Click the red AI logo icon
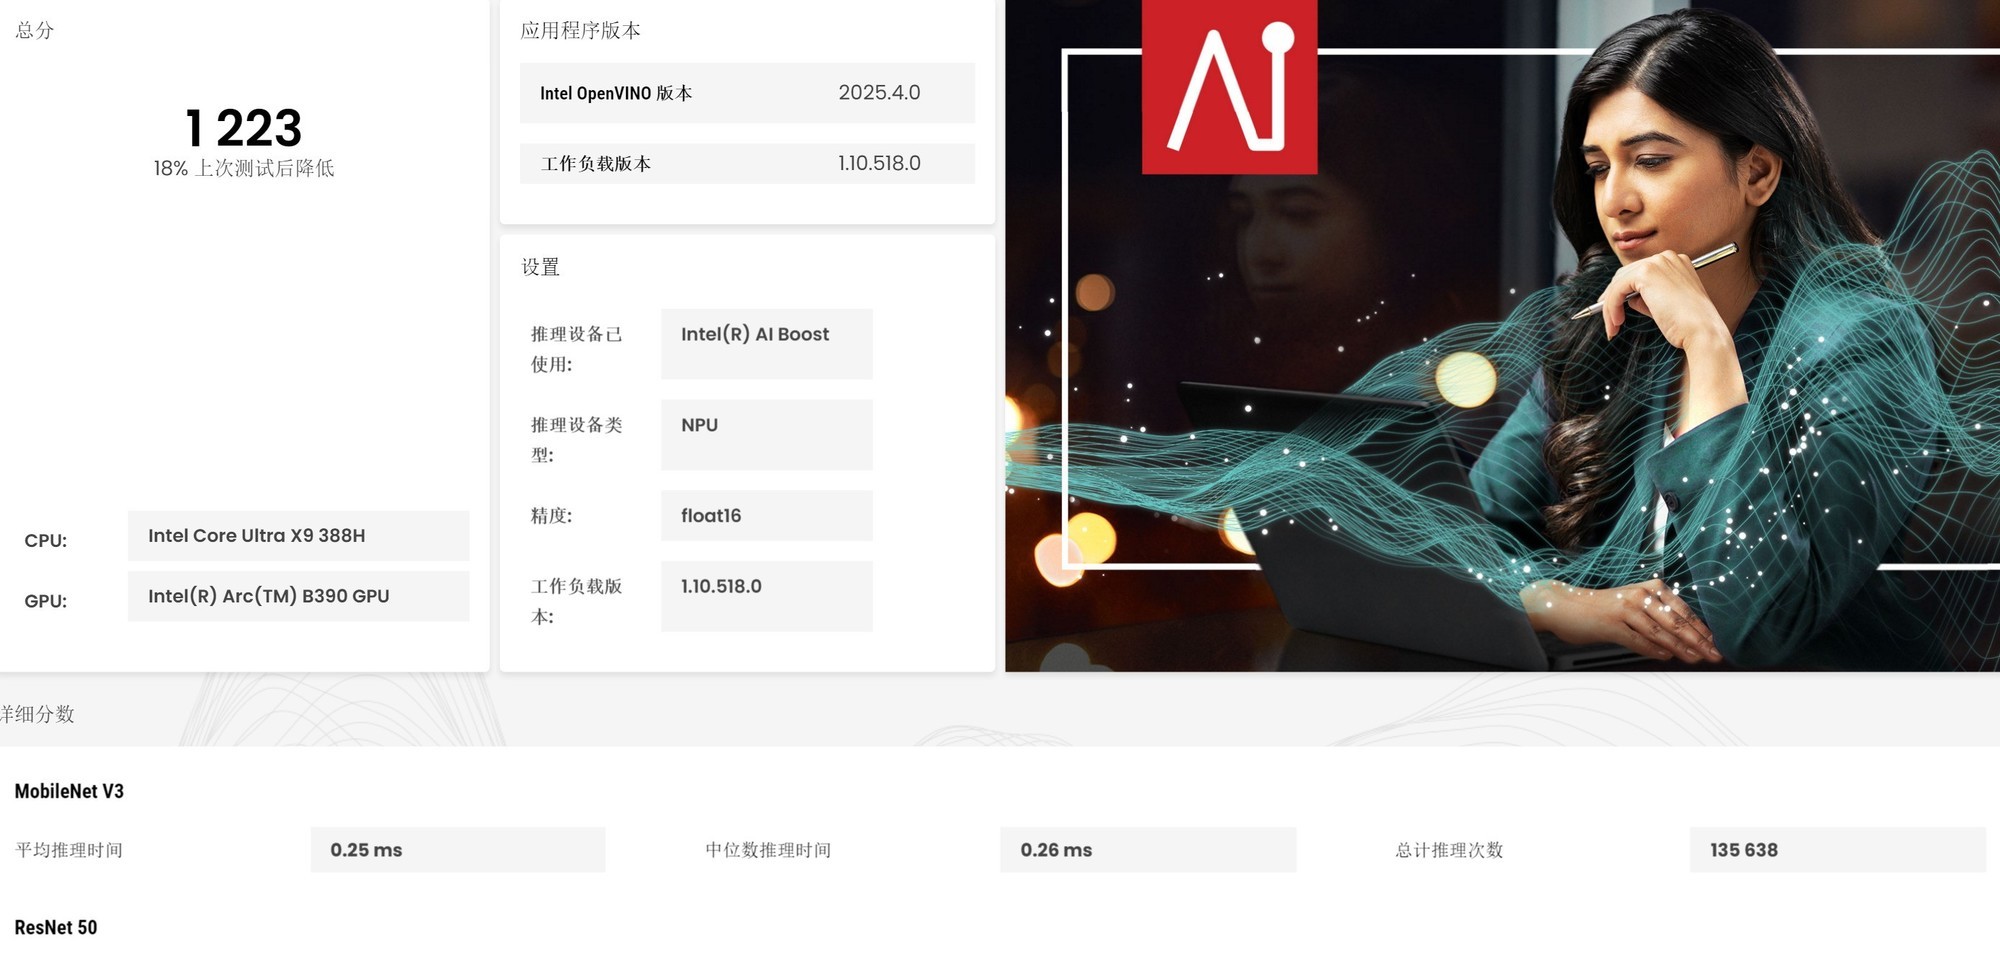This screenshot has width=2000, height=957. click(x=1230, y=85)
